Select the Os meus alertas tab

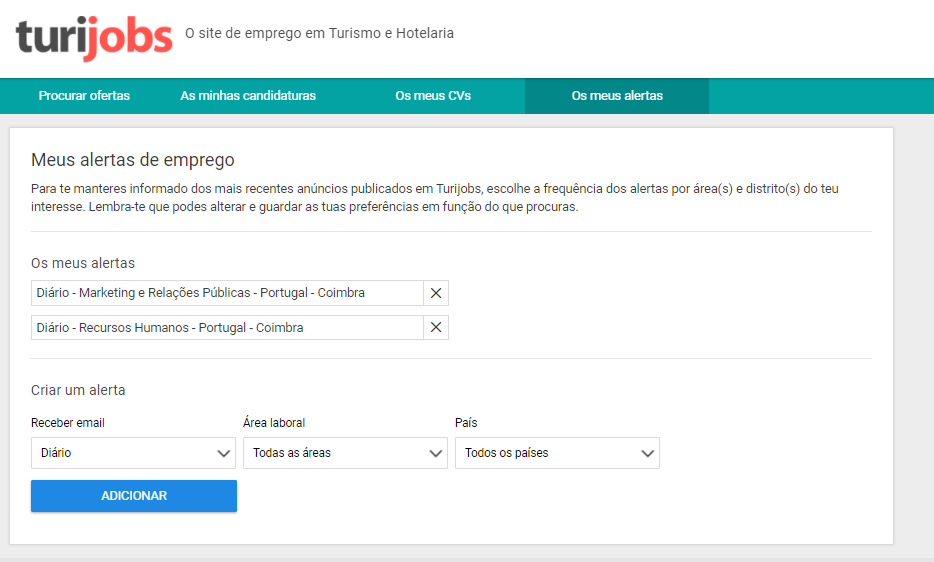click(617, 95)
